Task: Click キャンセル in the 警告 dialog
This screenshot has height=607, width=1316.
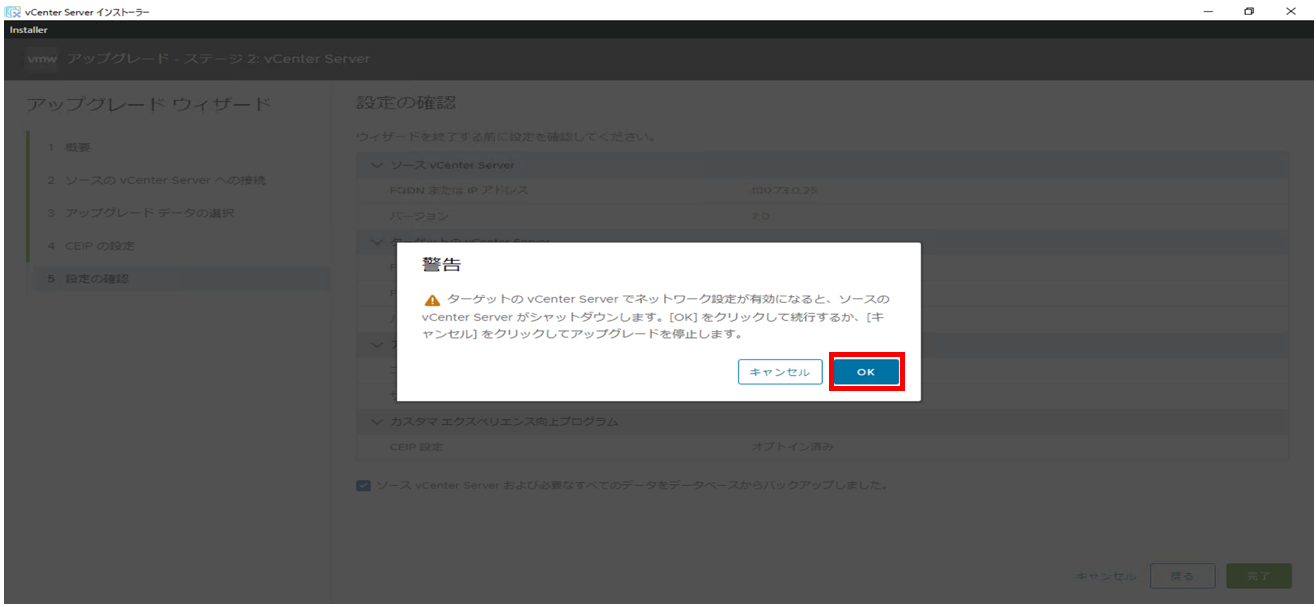Action: [780, 372]
